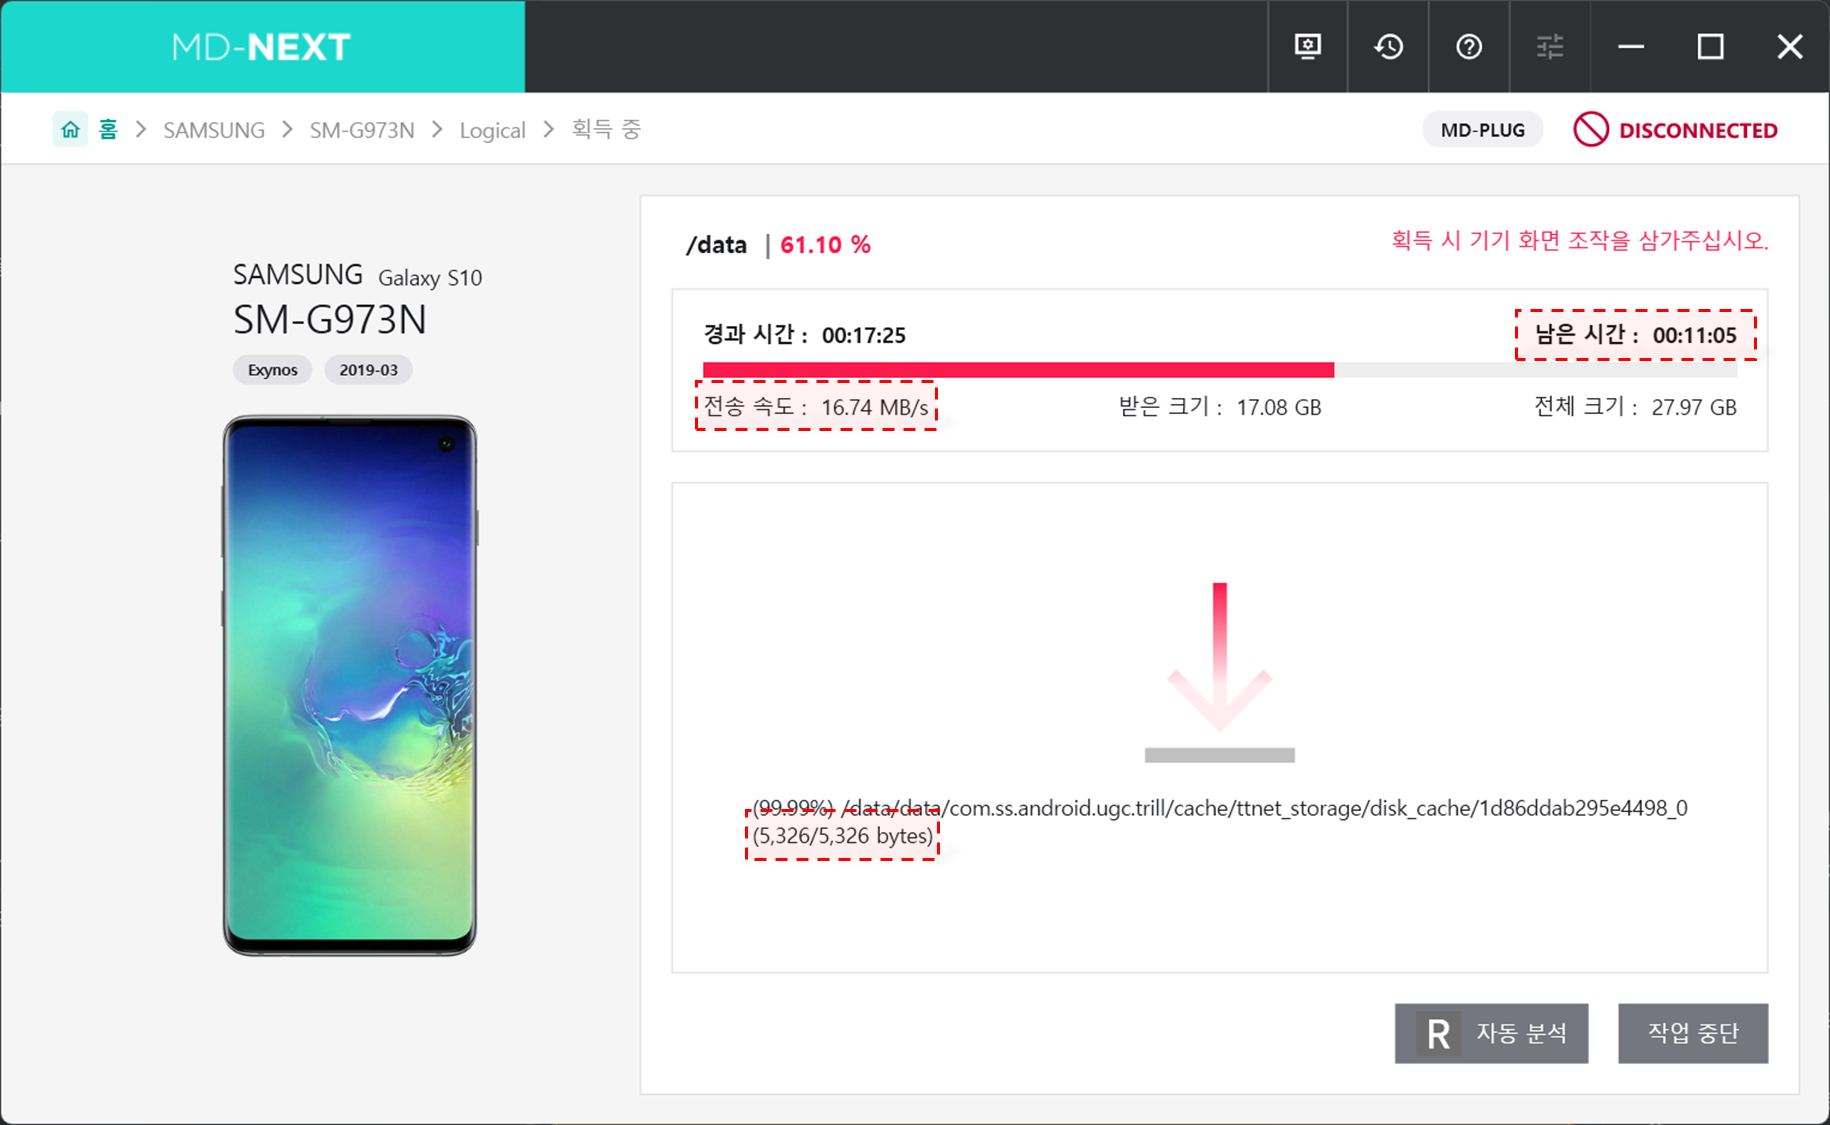Close the MD-NEXT window
Viewport: 1830px width, 1125px height.
click(1790, 46)
